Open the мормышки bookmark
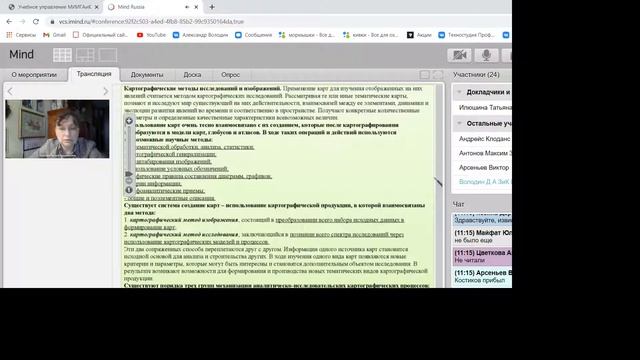 (x=307, y=35)
